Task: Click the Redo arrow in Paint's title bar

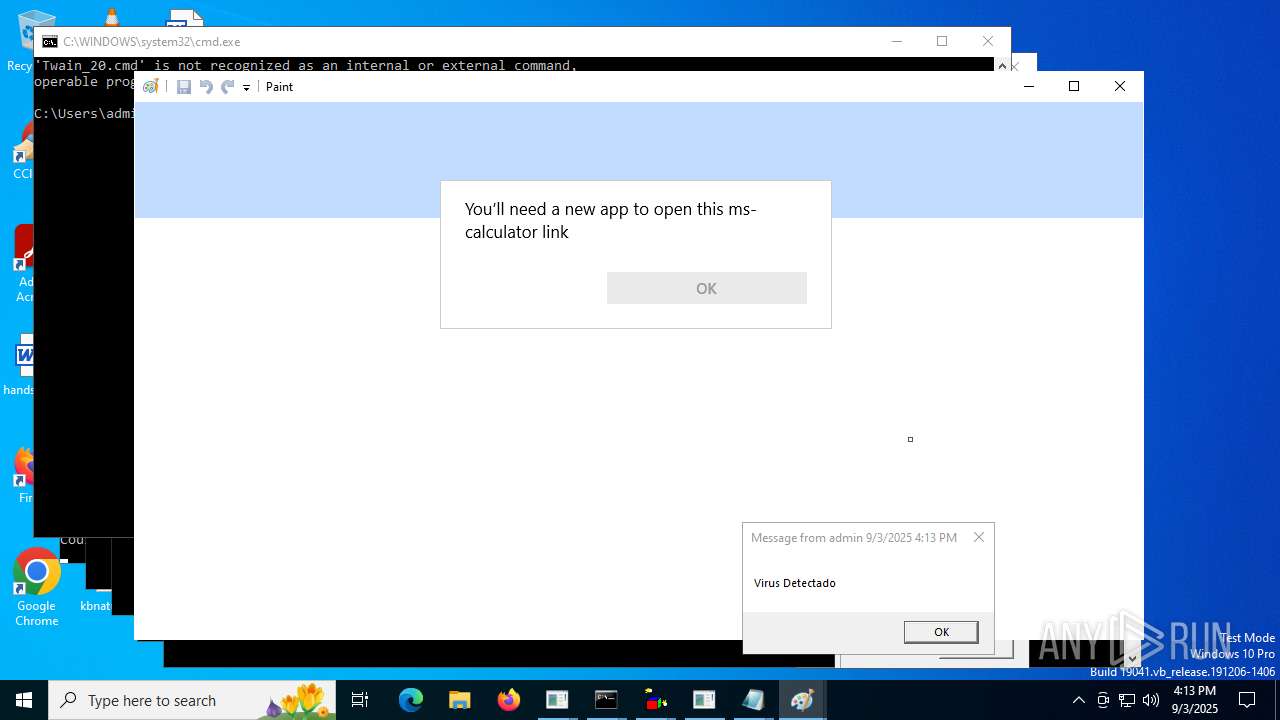Action: click(227, 87)
